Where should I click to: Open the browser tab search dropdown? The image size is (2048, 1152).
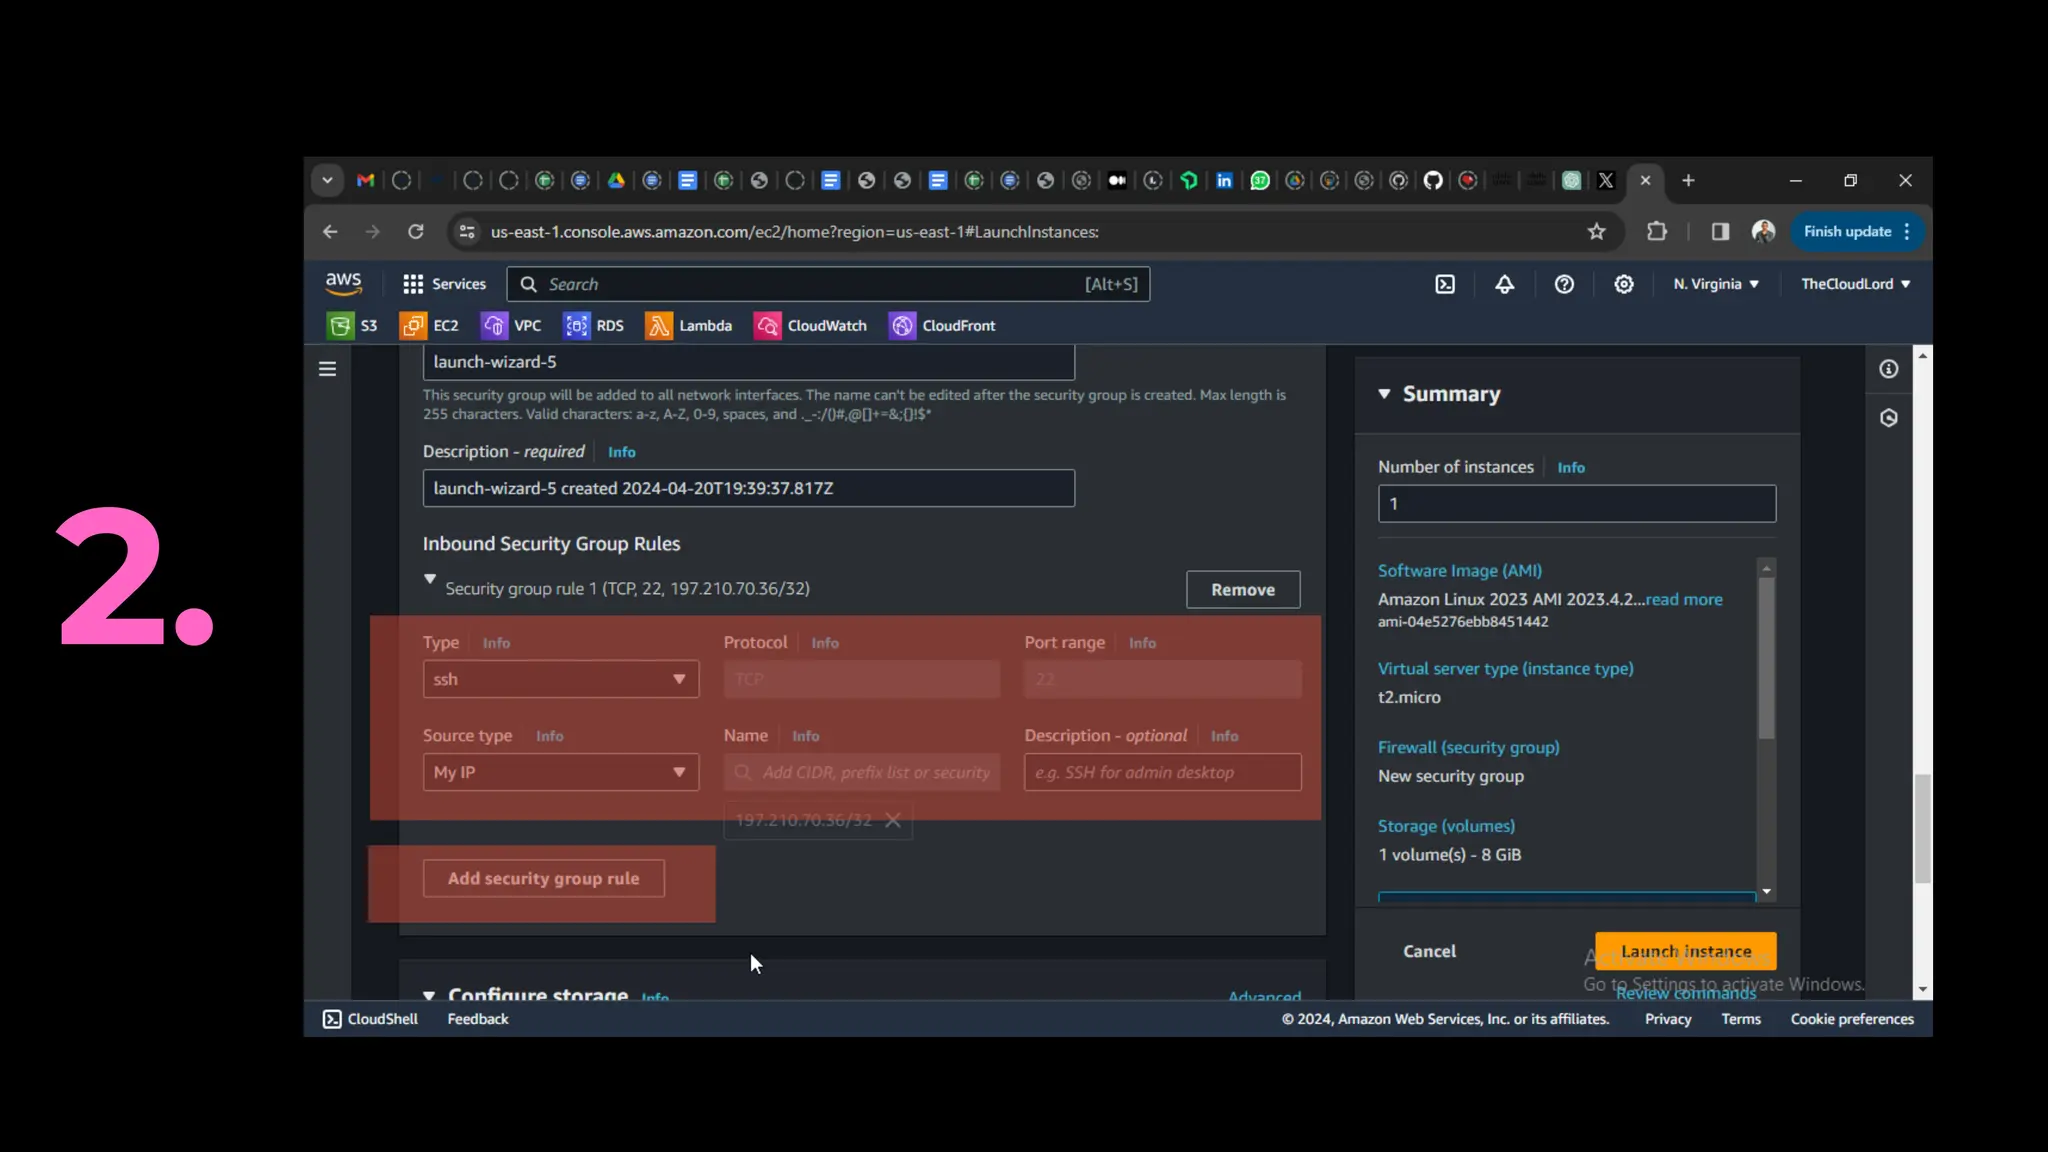(x=327, y=181)
